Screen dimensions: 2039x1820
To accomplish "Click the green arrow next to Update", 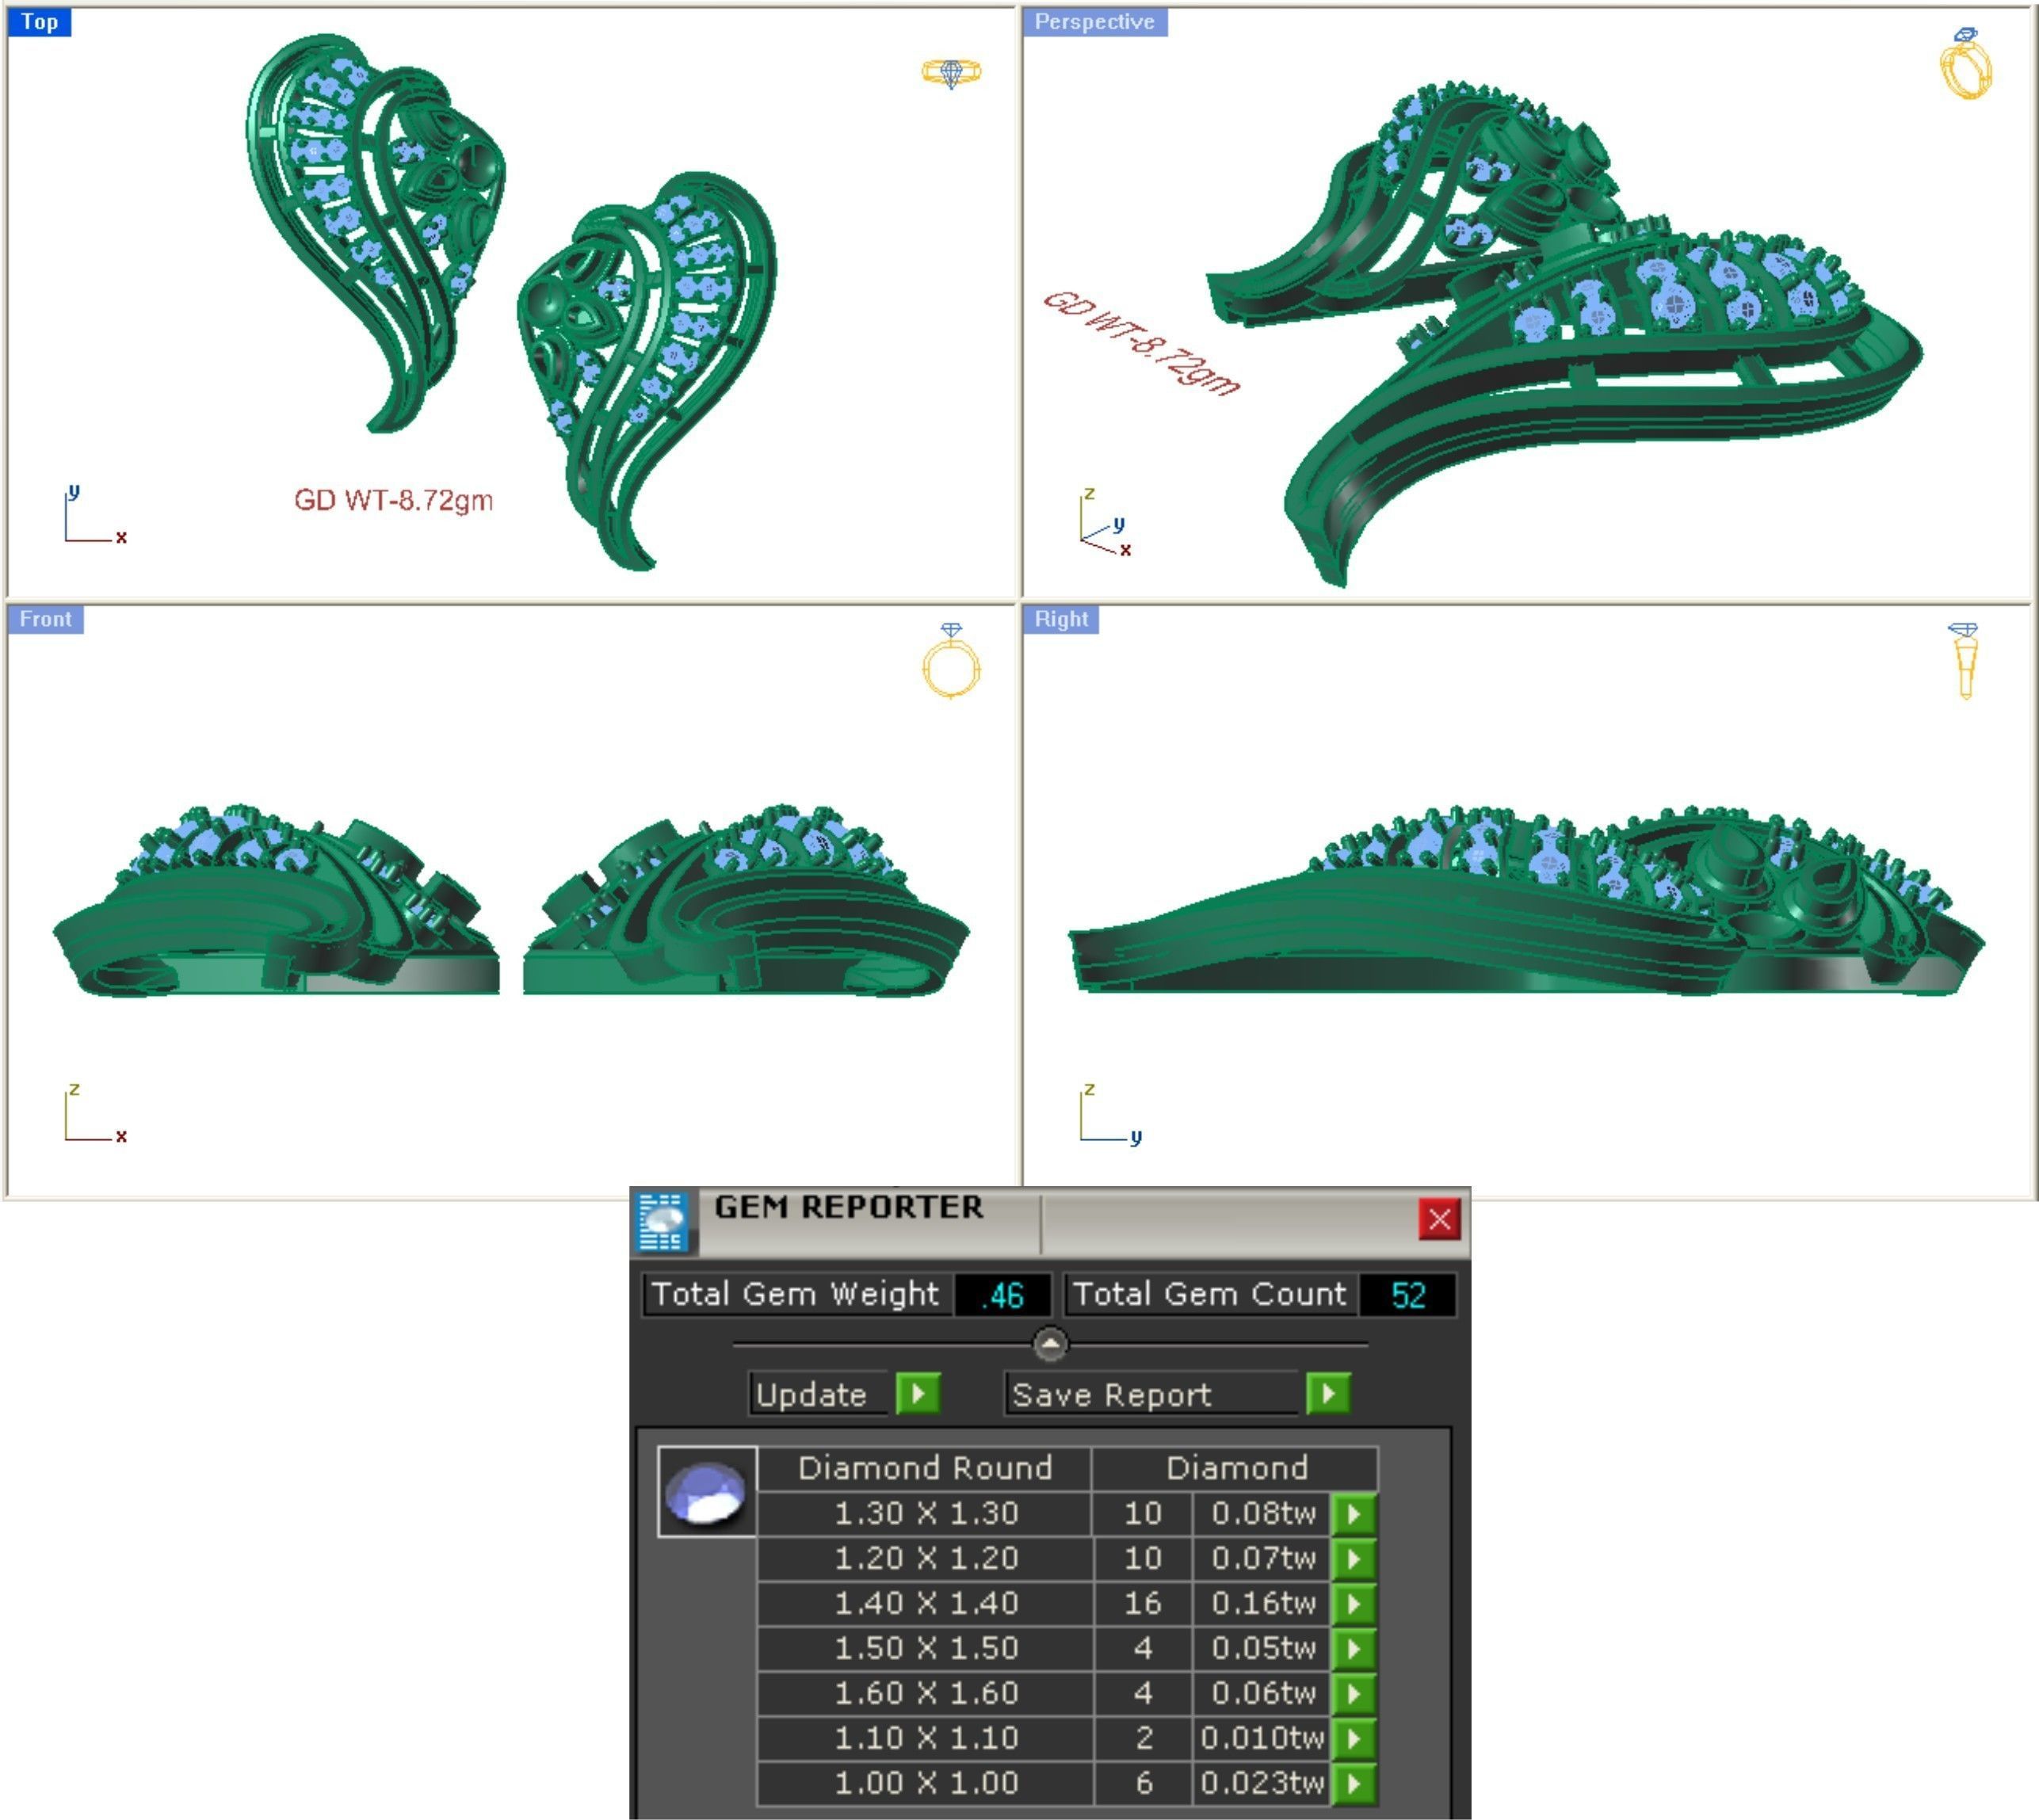I will pos(918,1393).
